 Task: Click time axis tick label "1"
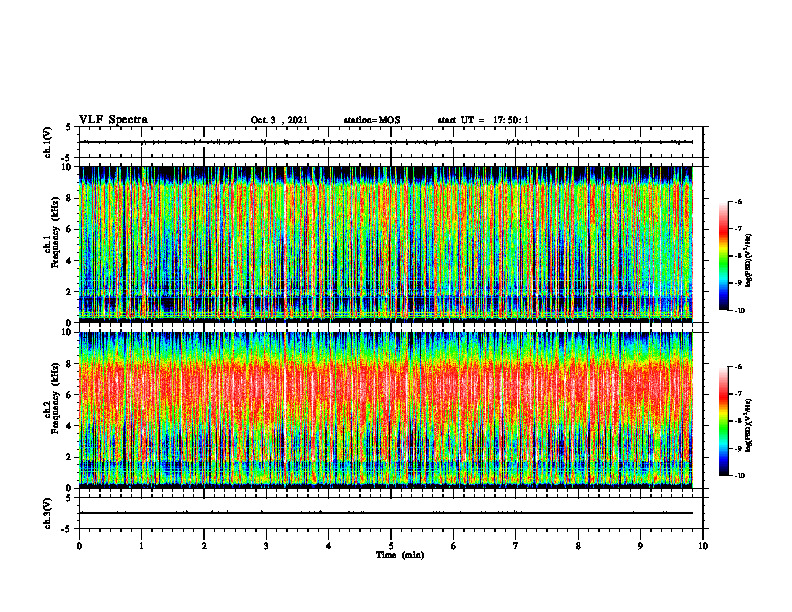pyautogui.click(x=141, y=546)
